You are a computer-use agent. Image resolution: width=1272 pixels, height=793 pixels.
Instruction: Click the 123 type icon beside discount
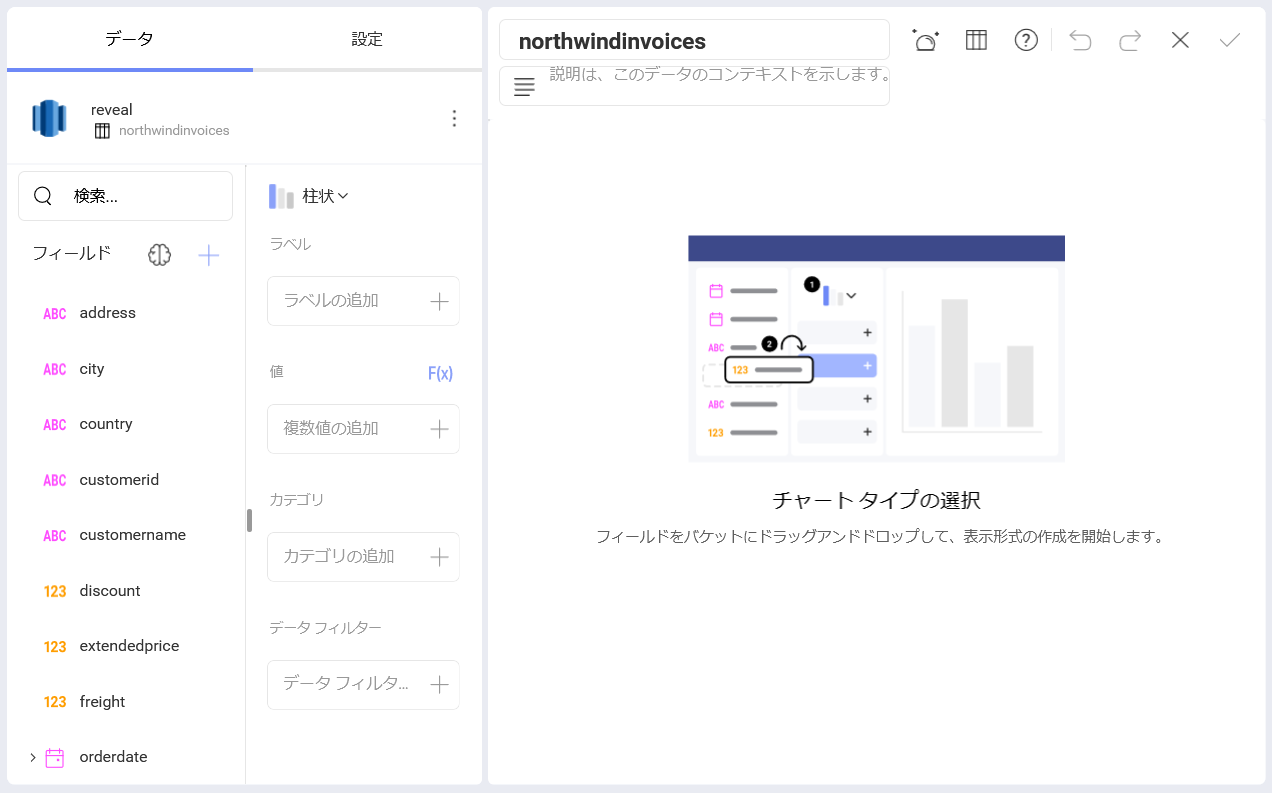click(x=55, y=592)
